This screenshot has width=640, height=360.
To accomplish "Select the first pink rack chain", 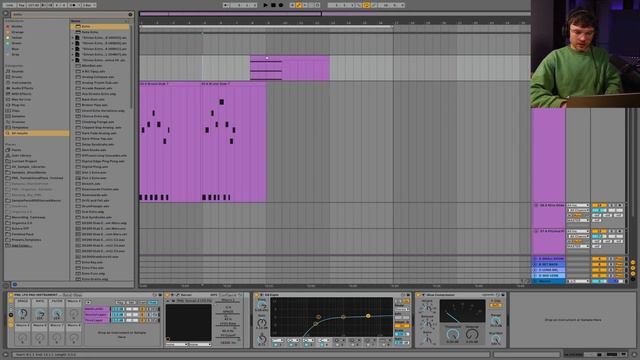I will (x=96, y=309).
